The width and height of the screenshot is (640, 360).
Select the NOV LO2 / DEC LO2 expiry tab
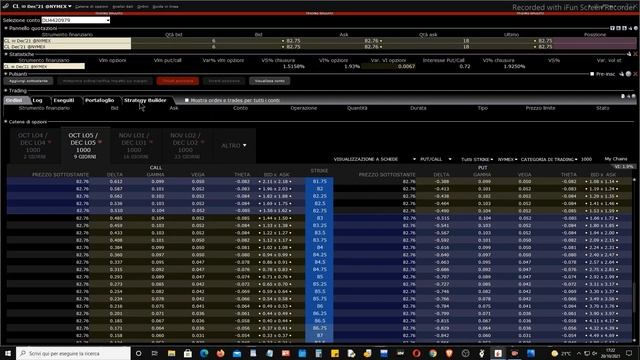[x=187, y=146]
